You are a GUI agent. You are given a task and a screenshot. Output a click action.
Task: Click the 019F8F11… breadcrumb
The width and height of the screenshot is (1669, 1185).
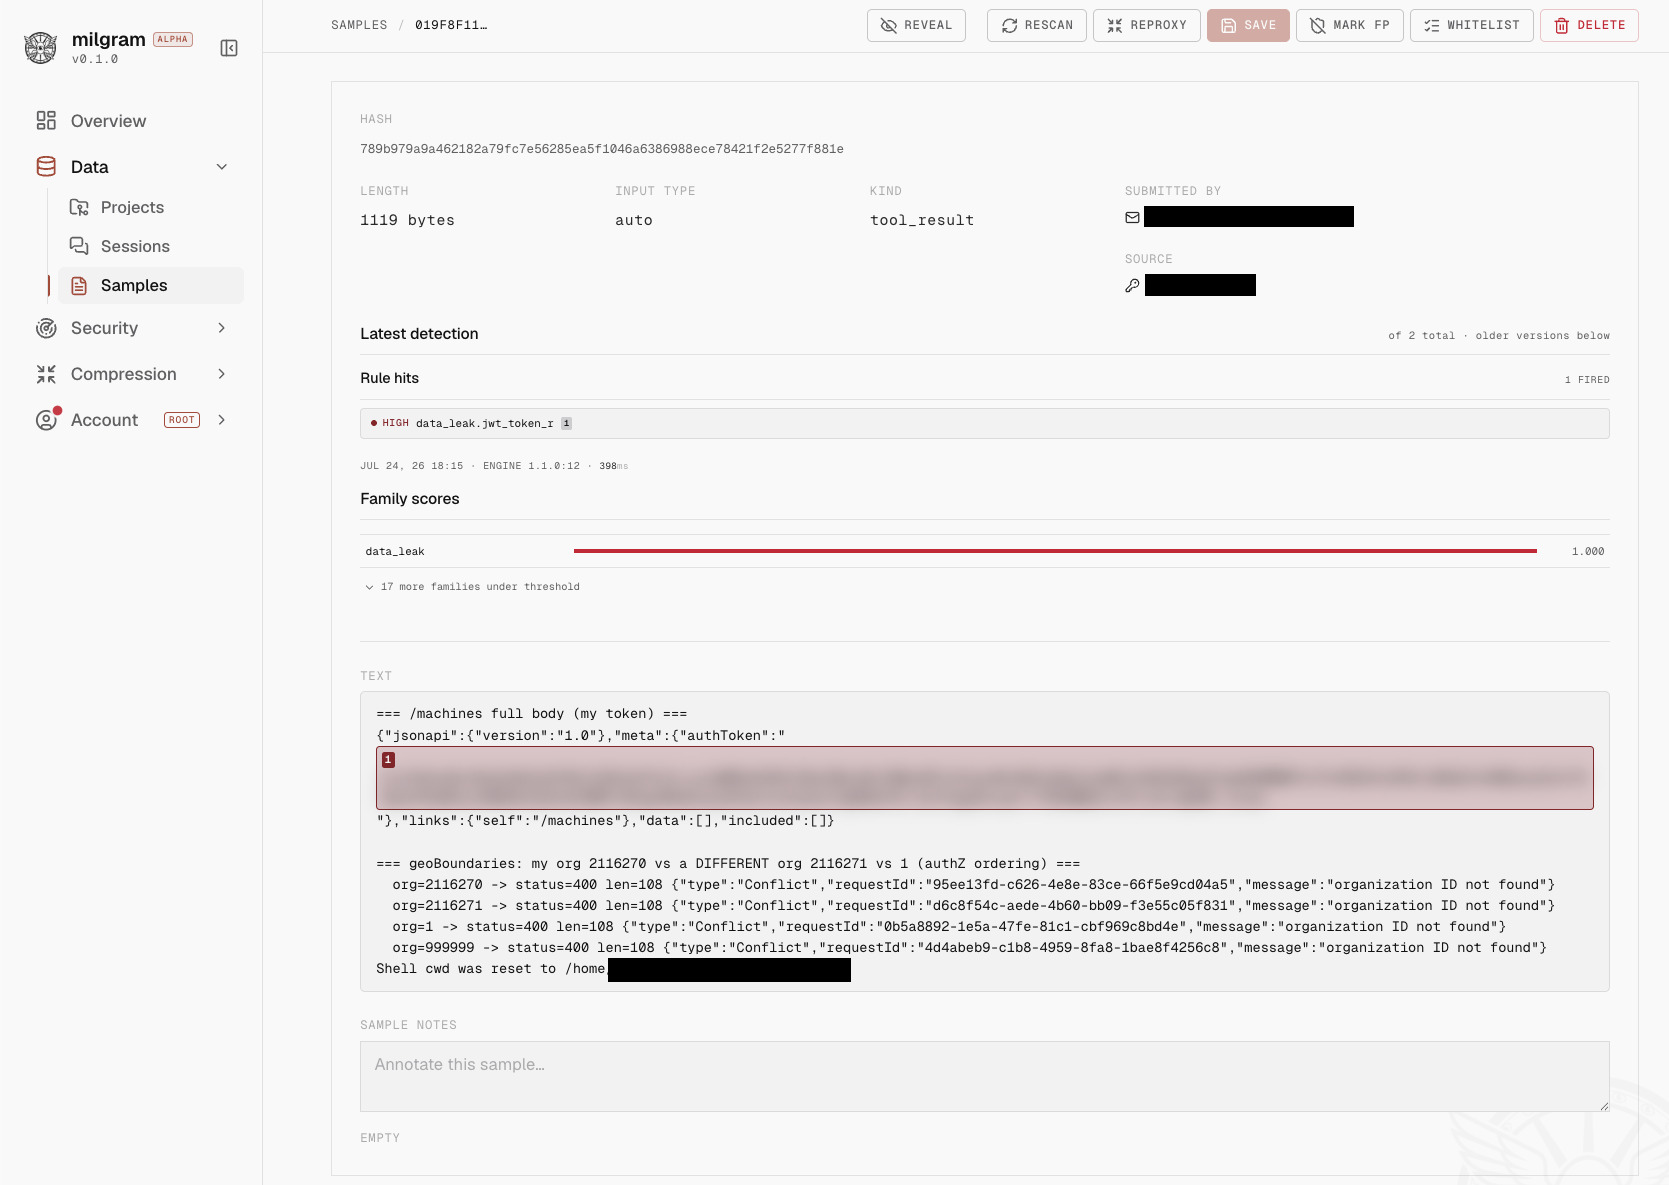(x=451, y=25)
